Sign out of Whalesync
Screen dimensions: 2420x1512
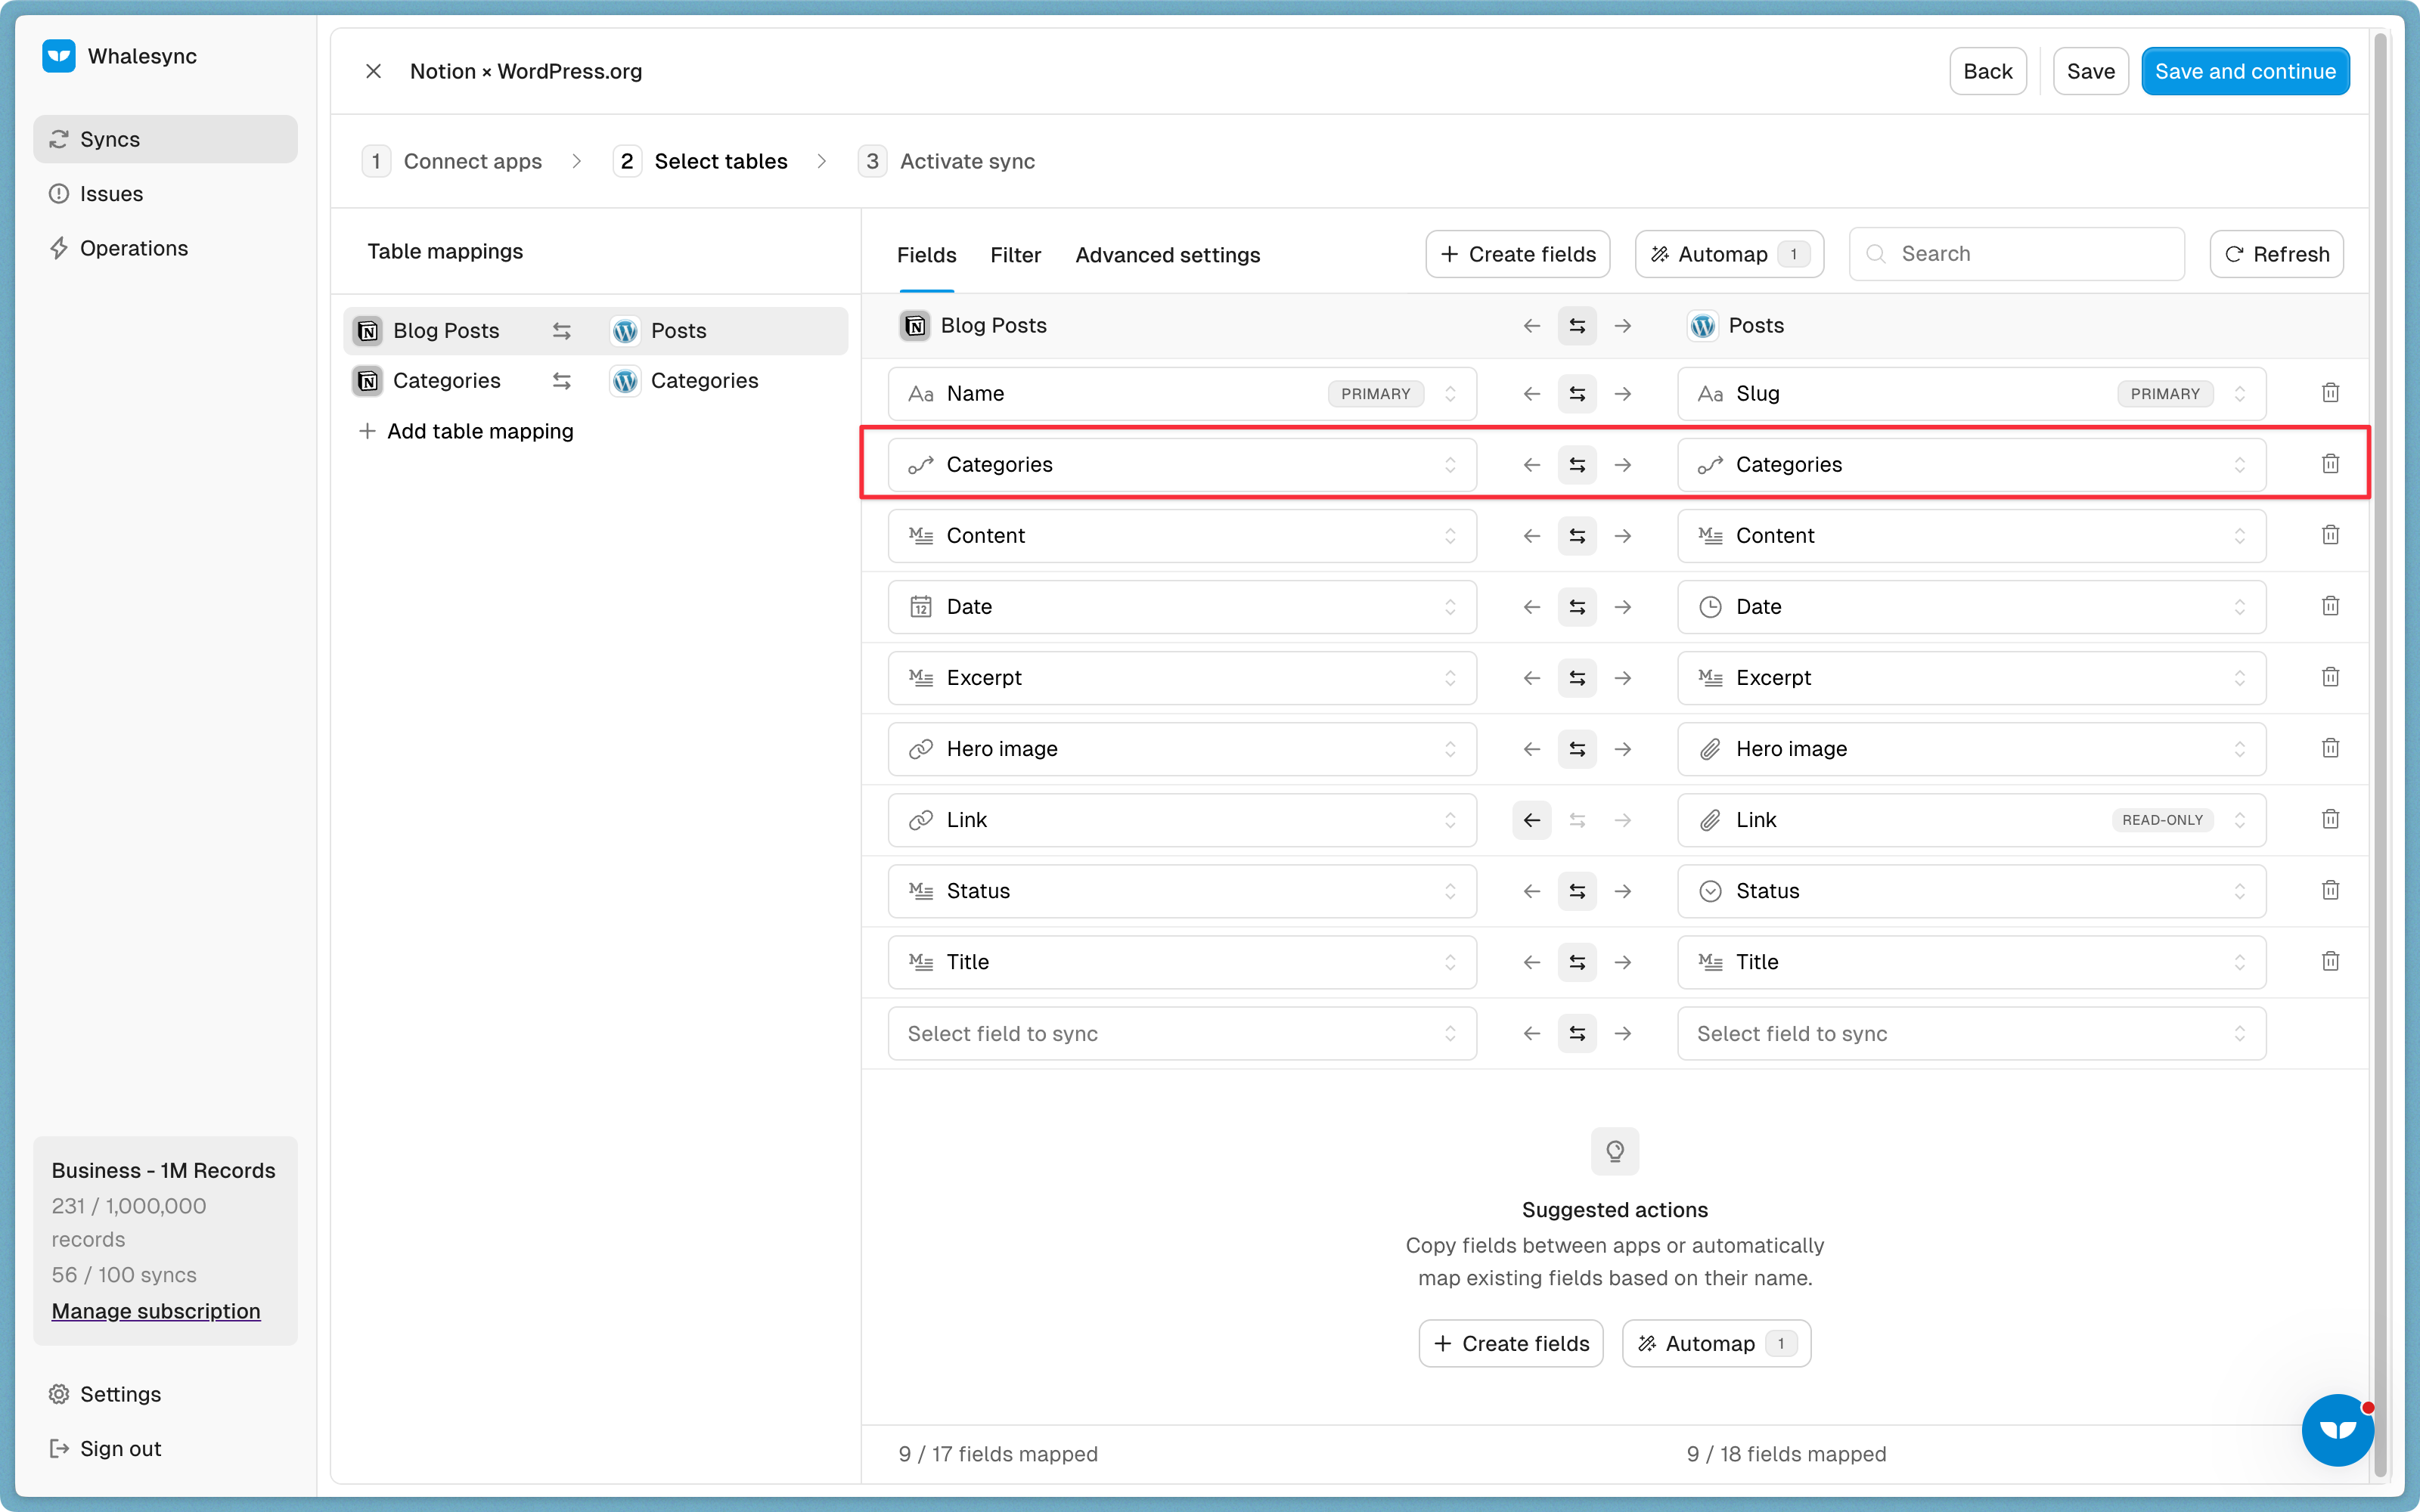[165, 1448]
